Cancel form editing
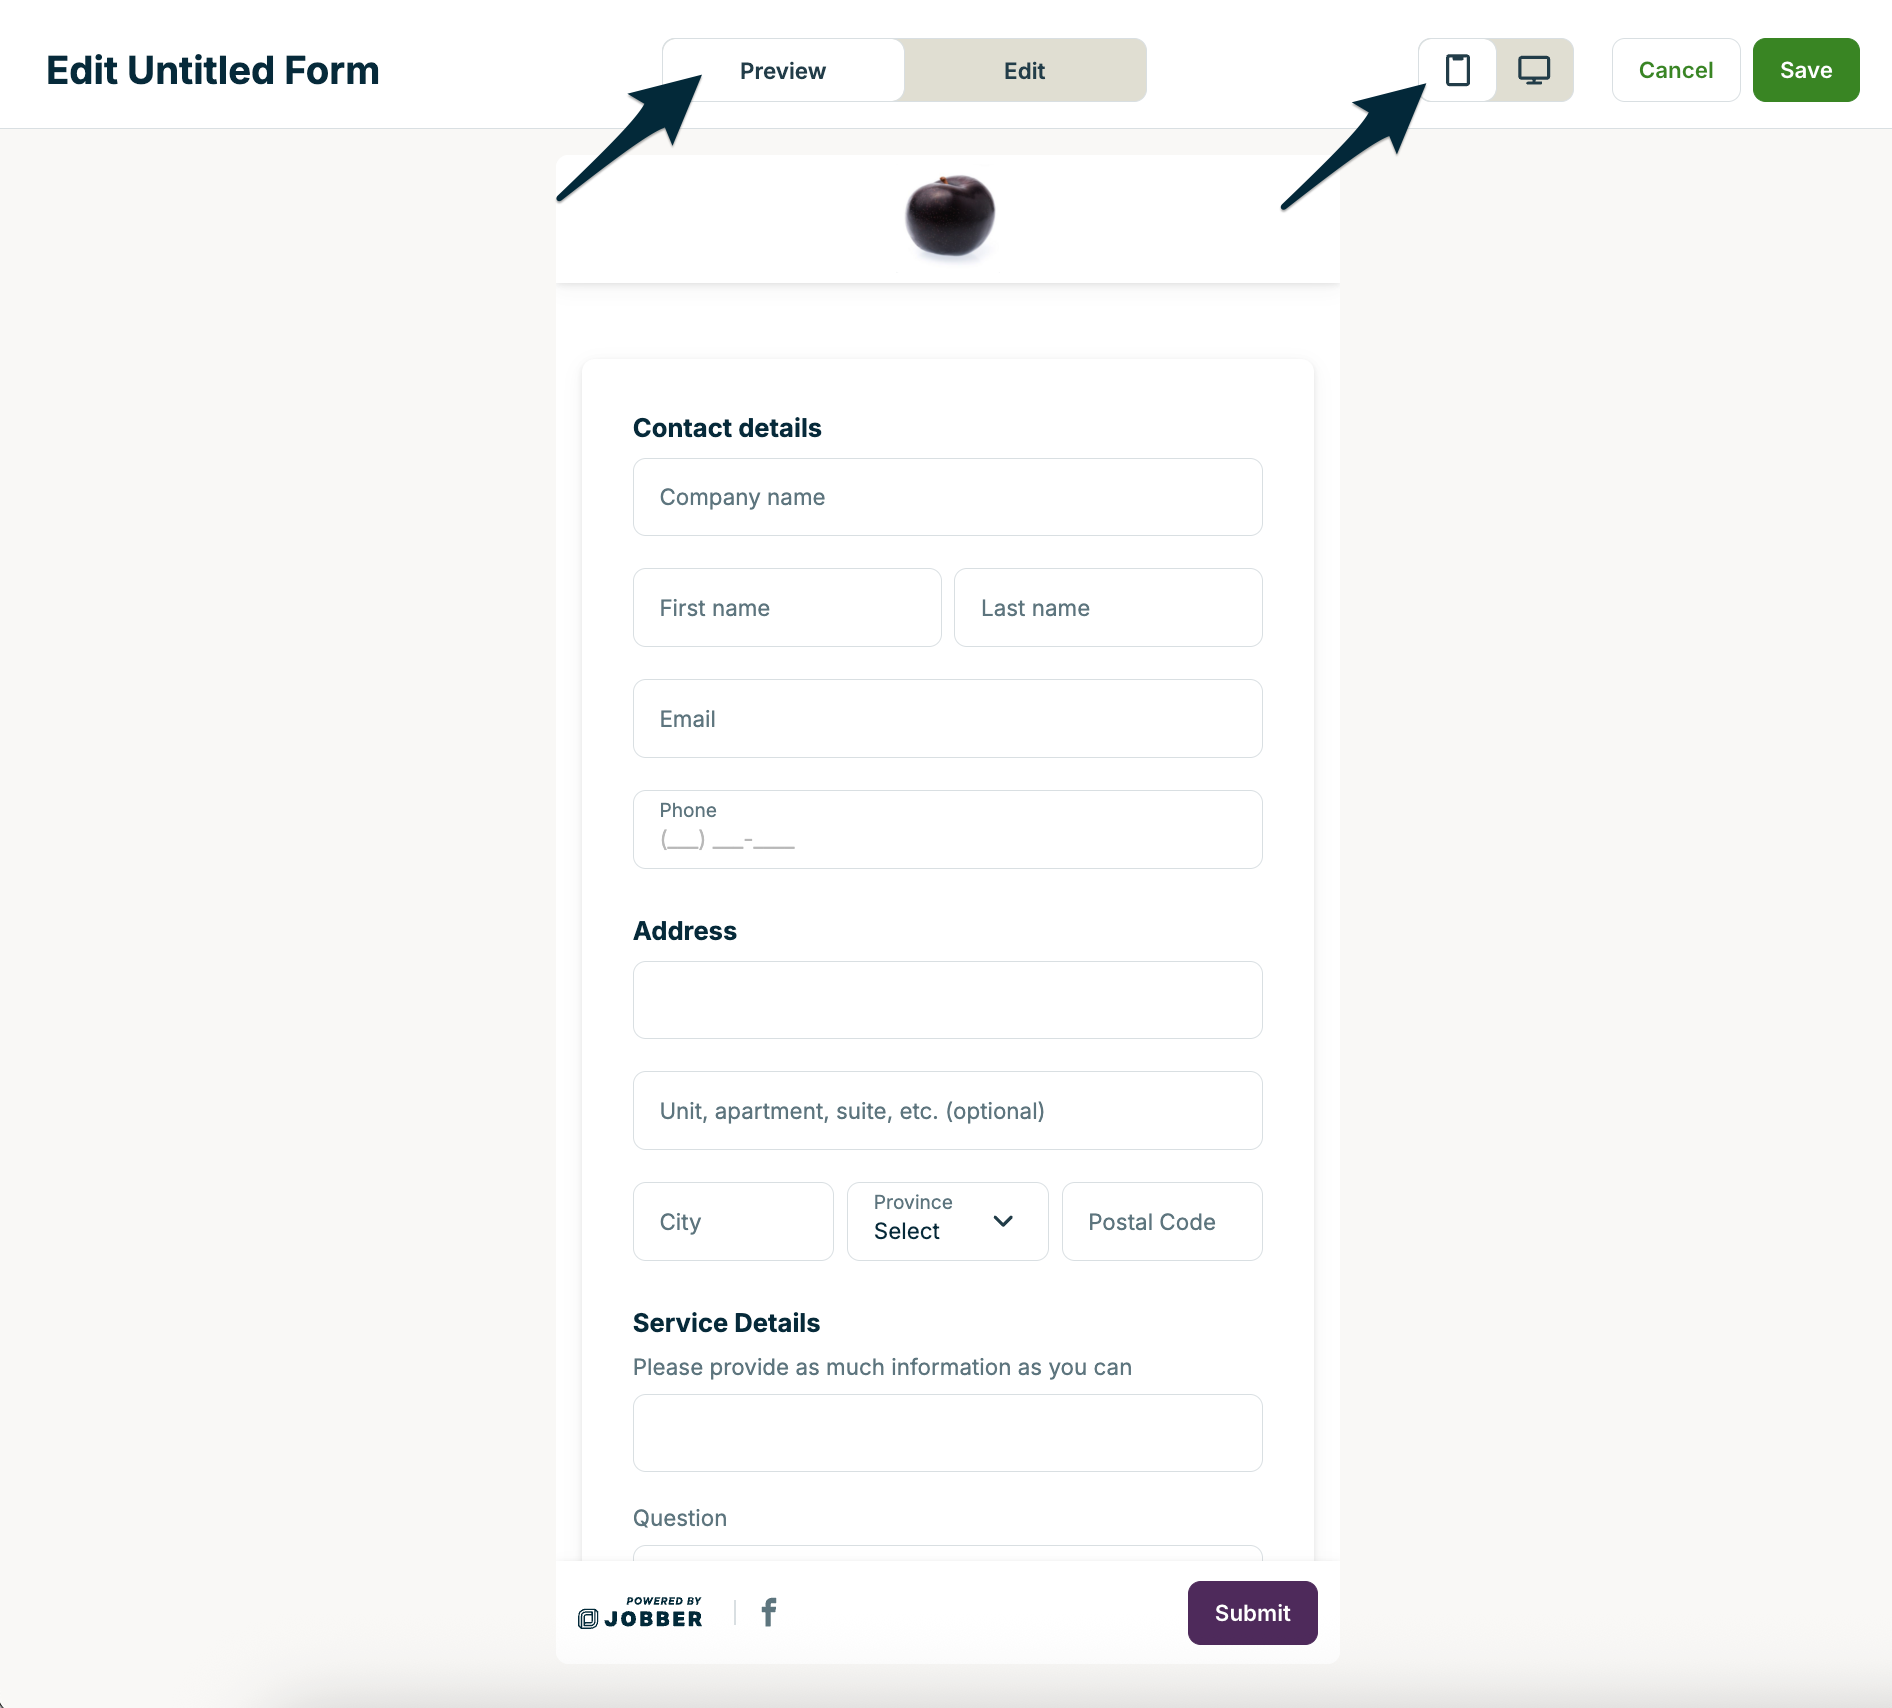This screenshot has width=1892, height=1708. pos(1675,70)
